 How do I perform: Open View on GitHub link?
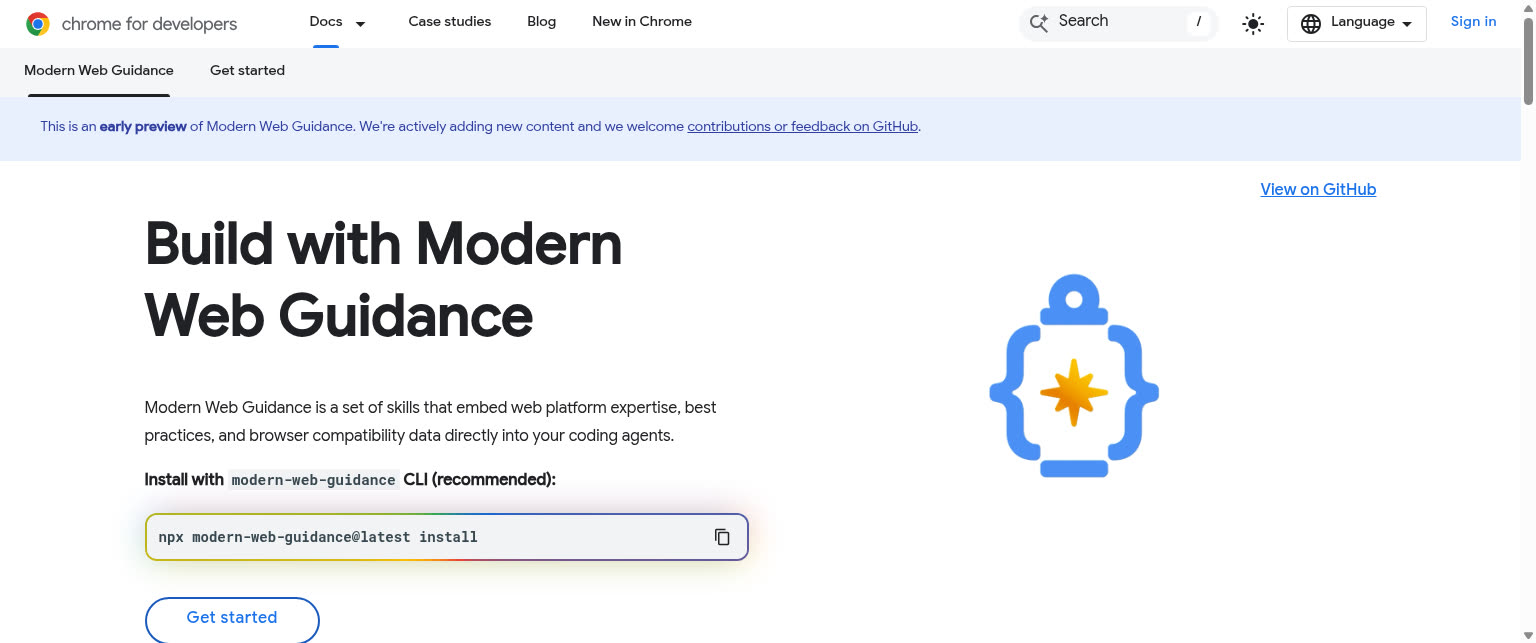[x=1318, y=189]
